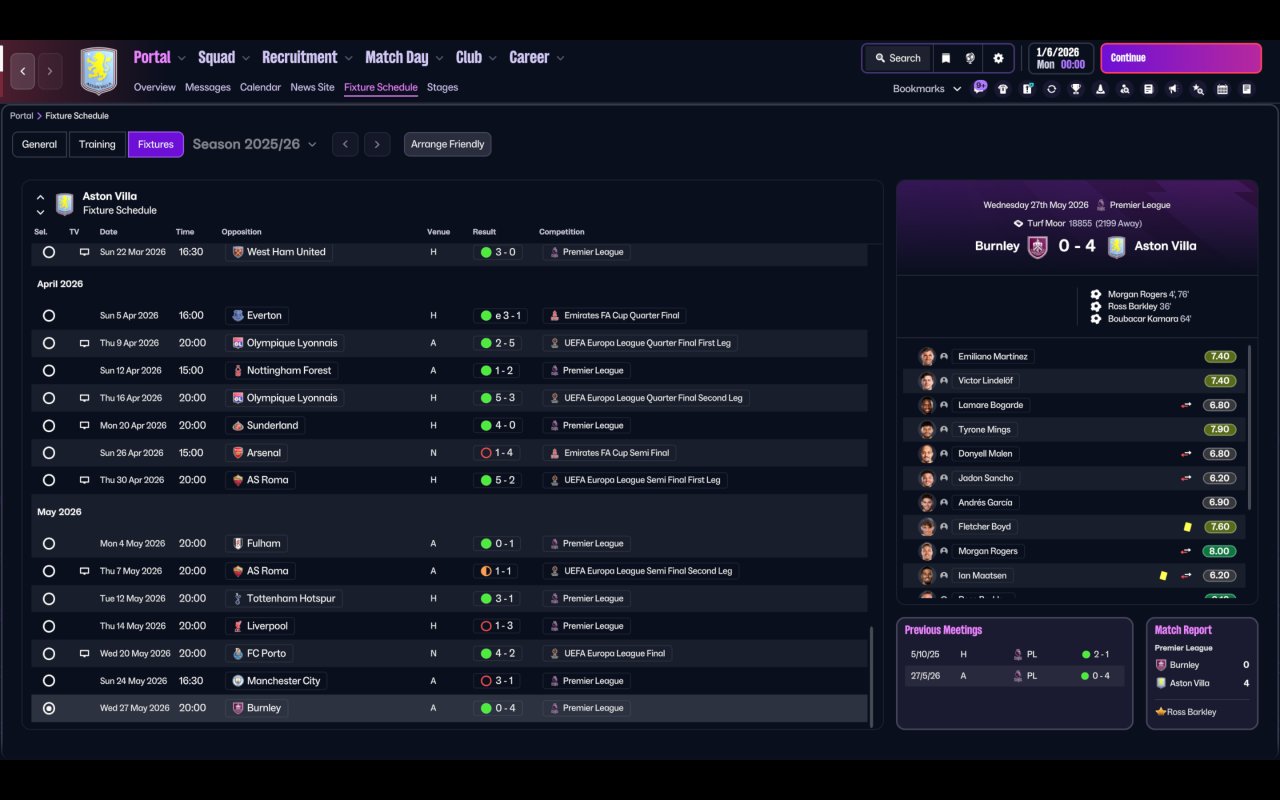Select the Nottingham Forest fixture radio button
Viewport: 1280px width, 800px height.
(x=49, y=371)
